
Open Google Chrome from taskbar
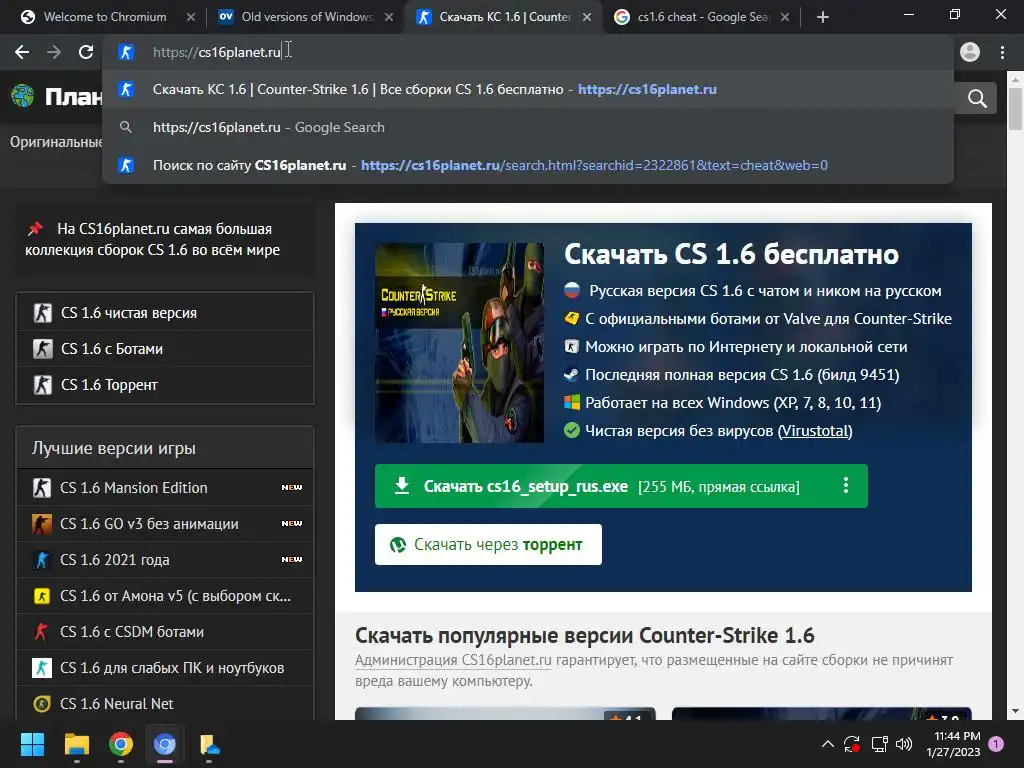click(x=121, y=744)
